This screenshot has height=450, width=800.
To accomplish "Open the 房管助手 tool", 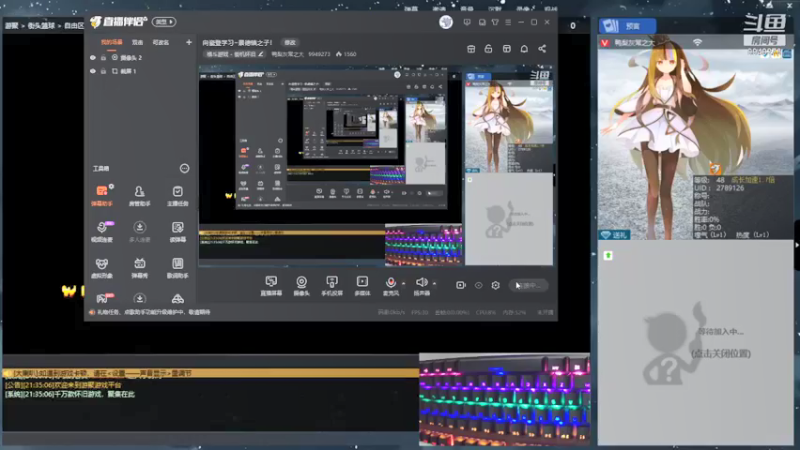I will point(139,195).
